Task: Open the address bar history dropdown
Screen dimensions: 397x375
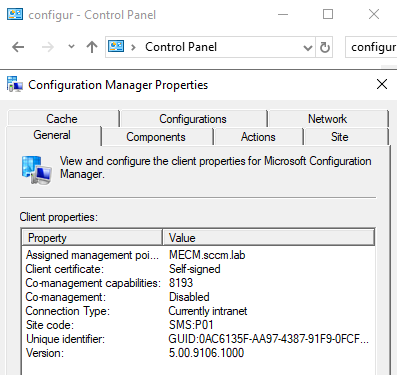Action: click(x=308, y=48)
